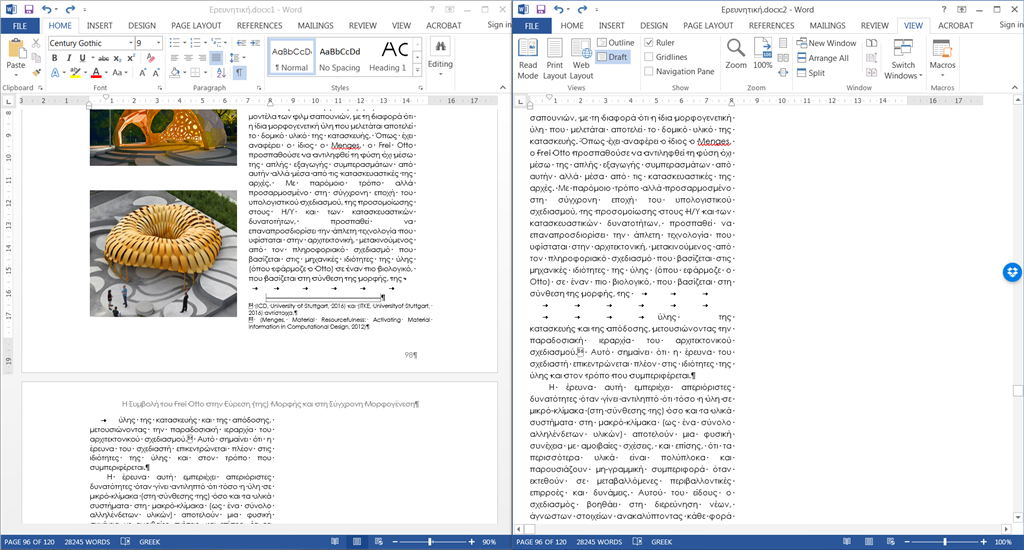Open the Switch Windows dropdown
1024x550 pixels.
[x=903, y=59]
